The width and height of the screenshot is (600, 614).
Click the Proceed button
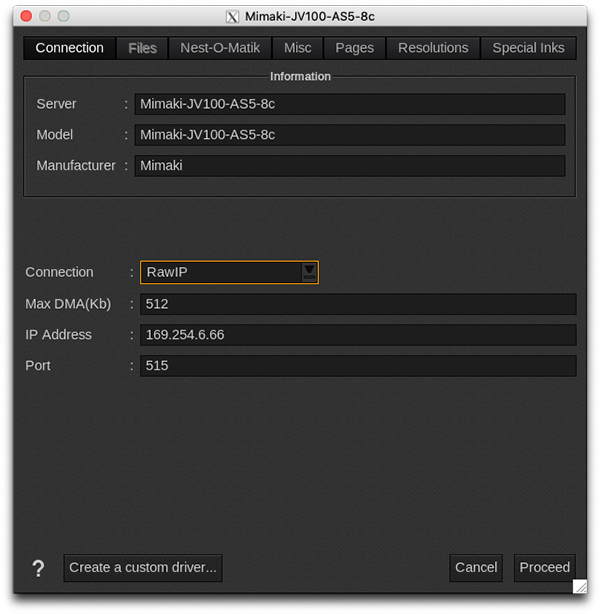click(x=544, y=568)
